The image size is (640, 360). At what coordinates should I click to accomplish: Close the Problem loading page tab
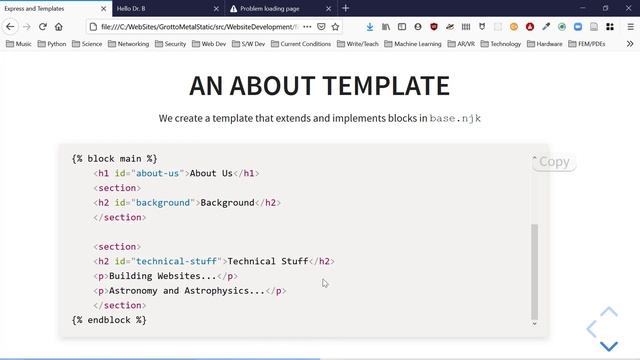329,9
